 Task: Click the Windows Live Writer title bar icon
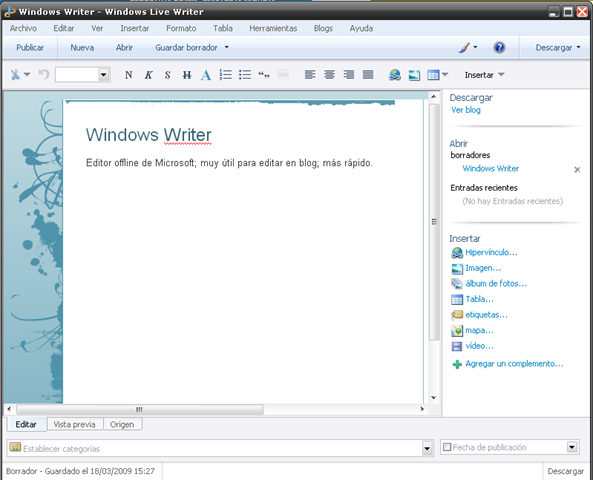coord(9,12)
